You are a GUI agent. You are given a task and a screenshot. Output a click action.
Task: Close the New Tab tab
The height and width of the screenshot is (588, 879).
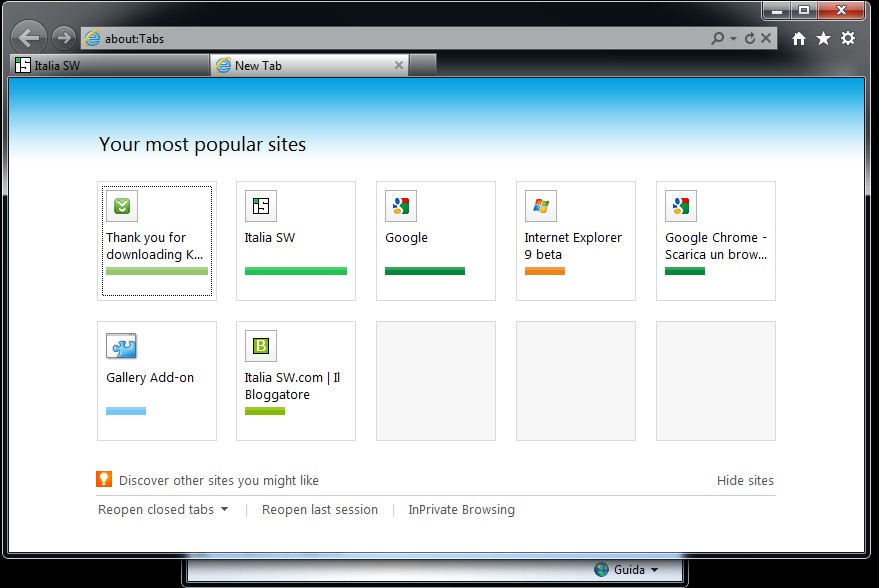pos(399,65)
